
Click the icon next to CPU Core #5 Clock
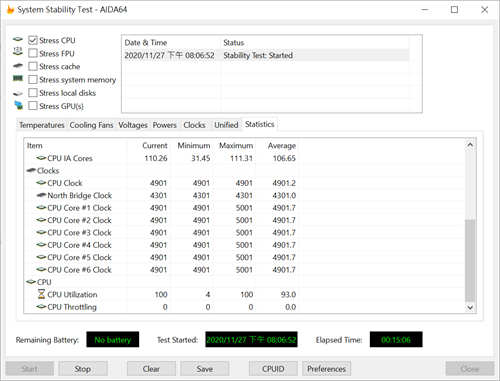[x=41, y=257]
